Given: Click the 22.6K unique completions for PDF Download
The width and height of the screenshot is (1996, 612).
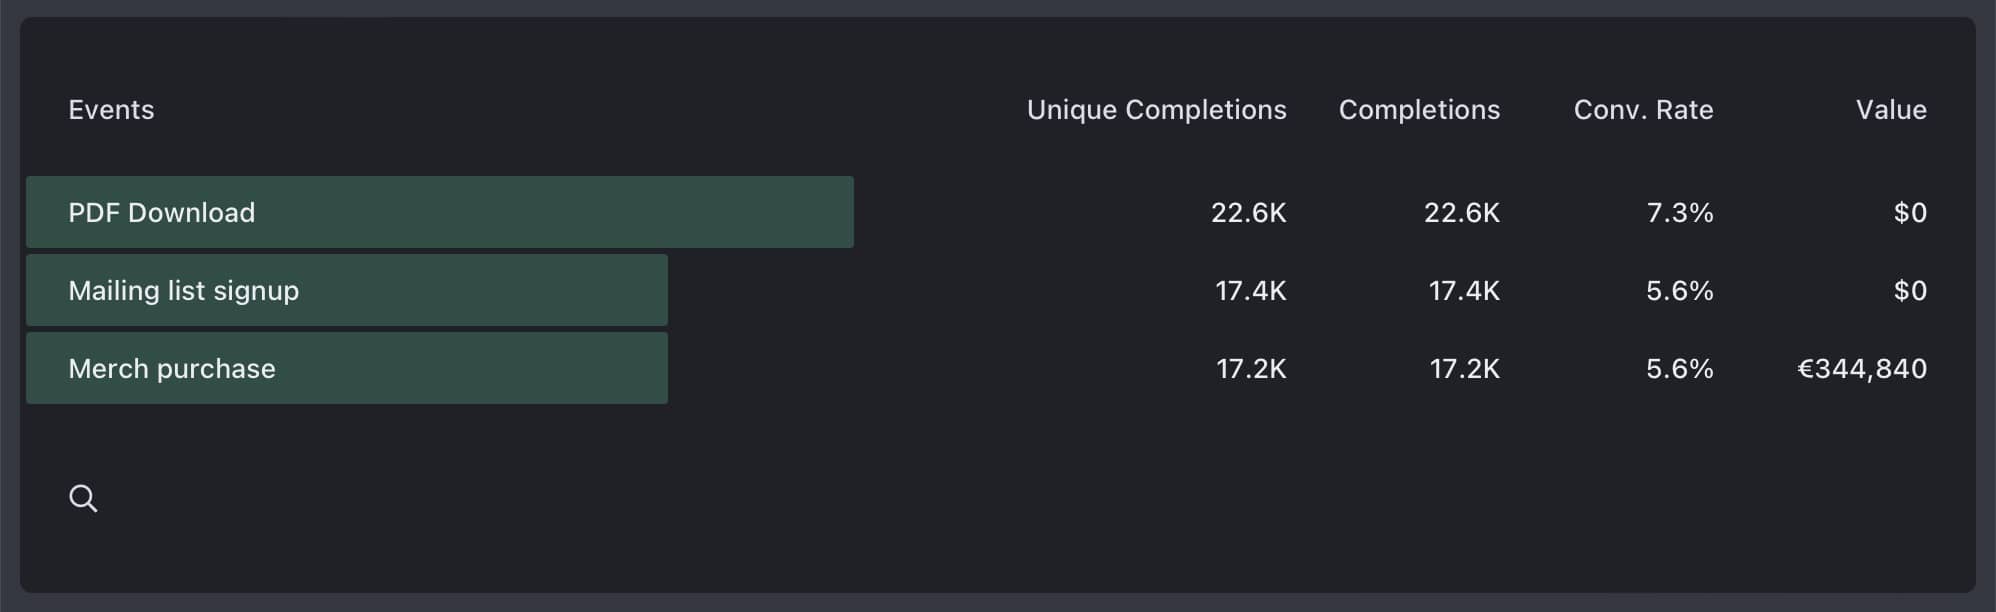Looking at the screenshot, I should [1249, 211].
